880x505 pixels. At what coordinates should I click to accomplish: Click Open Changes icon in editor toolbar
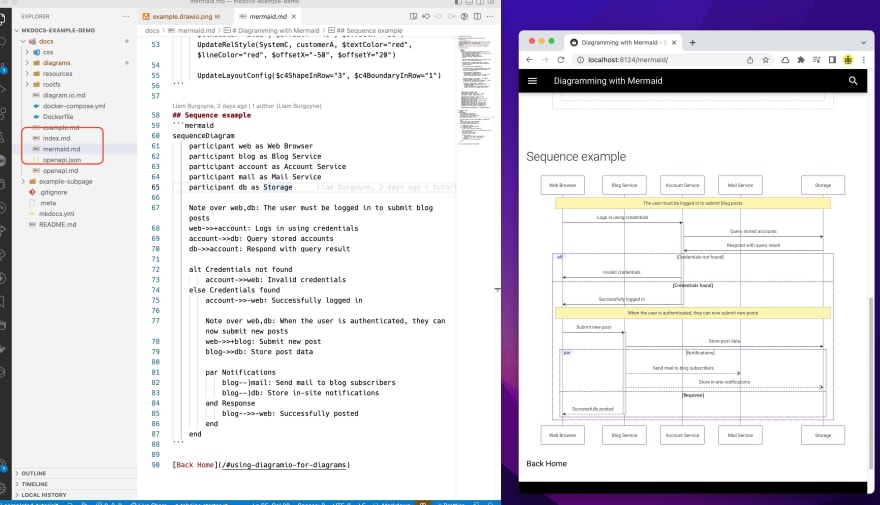pos(426,16)
